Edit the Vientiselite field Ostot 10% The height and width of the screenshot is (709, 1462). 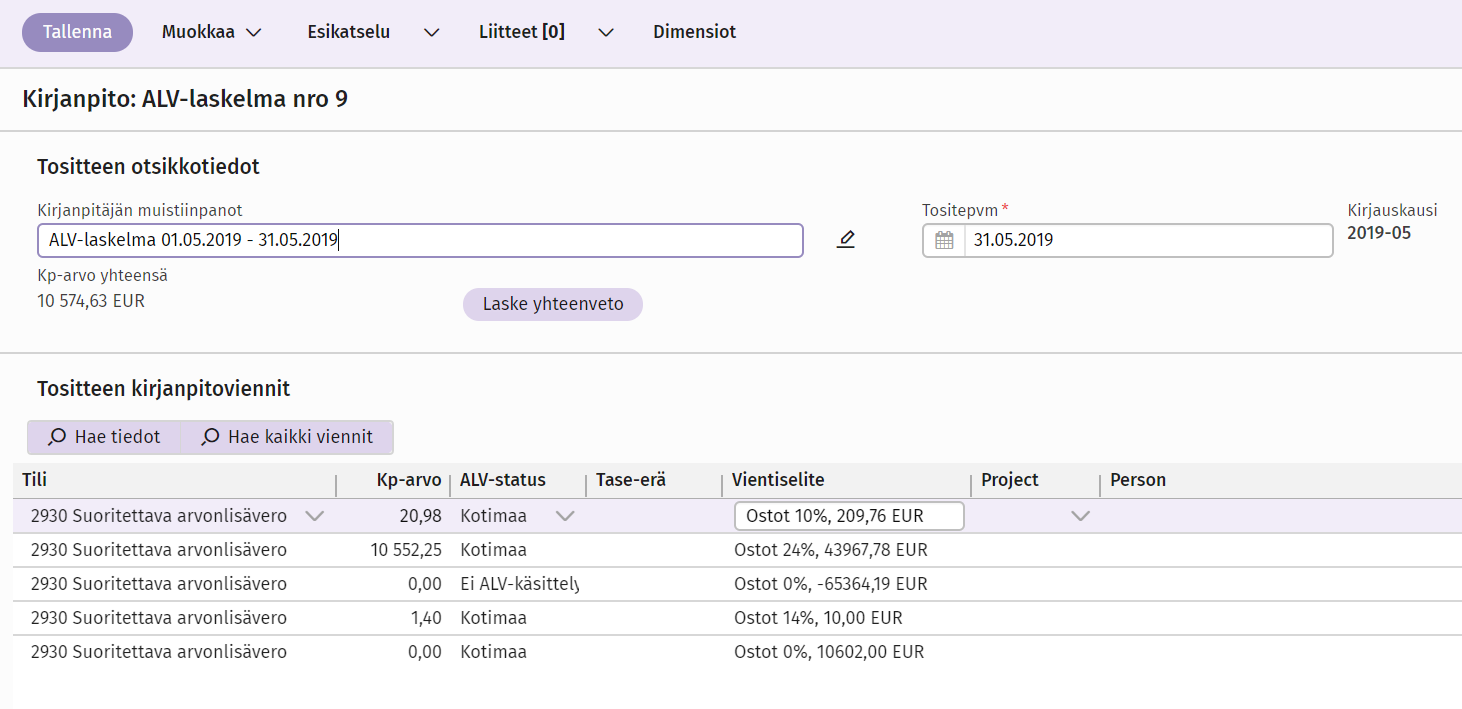[848, 516]
